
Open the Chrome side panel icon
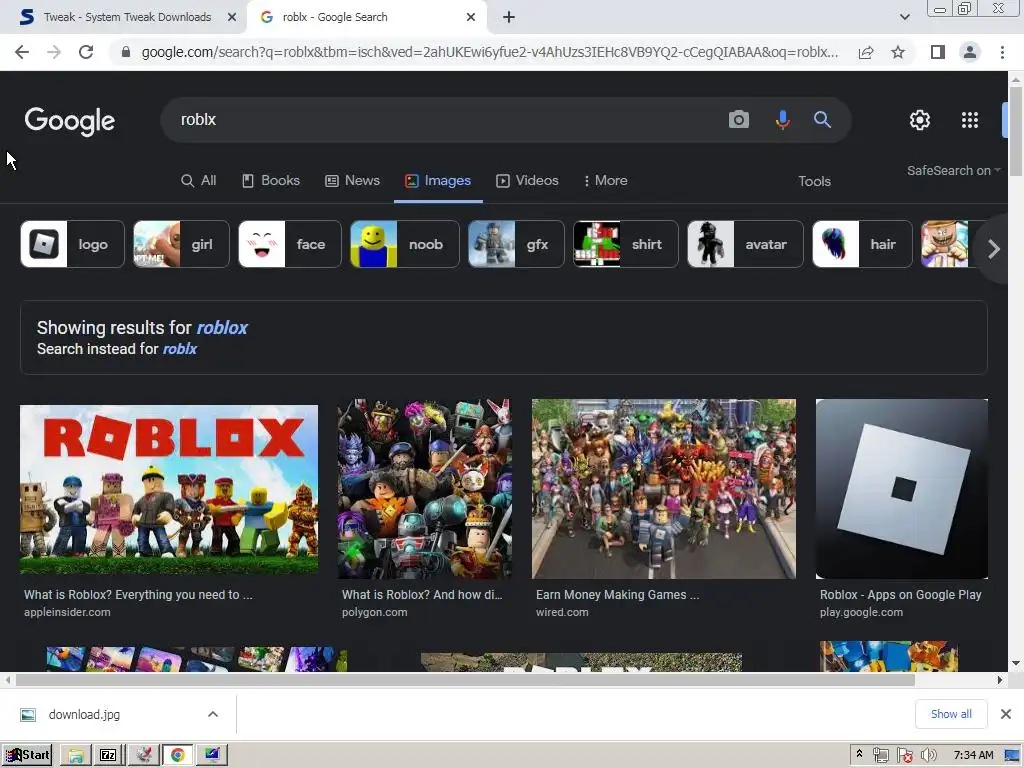(938, 52)
